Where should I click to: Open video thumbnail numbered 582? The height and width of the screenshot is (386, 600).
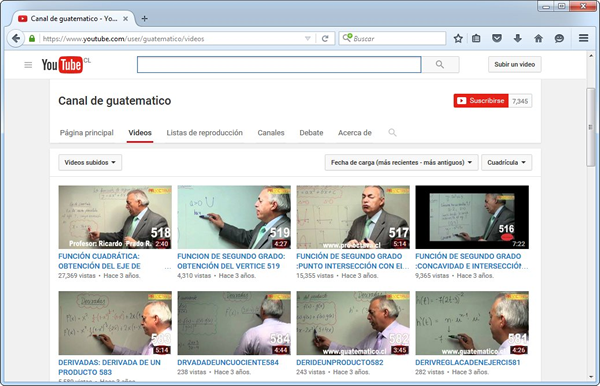(353, 323)
